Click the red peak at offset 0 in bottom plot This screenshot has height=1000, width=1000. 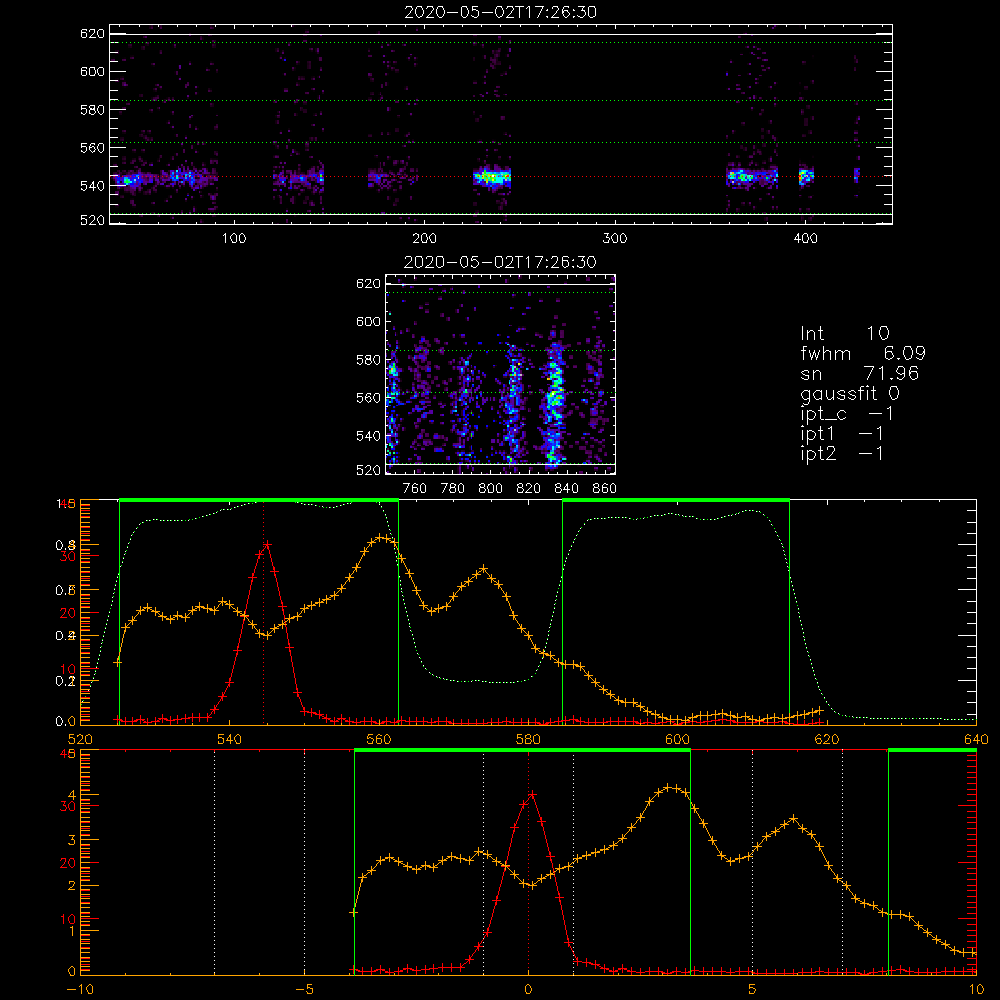pyautogui.click(x=531, y=795)
